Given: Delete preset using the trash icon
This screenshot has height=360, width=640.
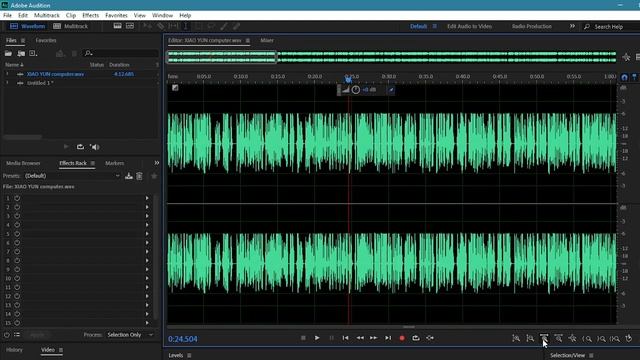Looking at the screenshot, I should tap(140, 176).
